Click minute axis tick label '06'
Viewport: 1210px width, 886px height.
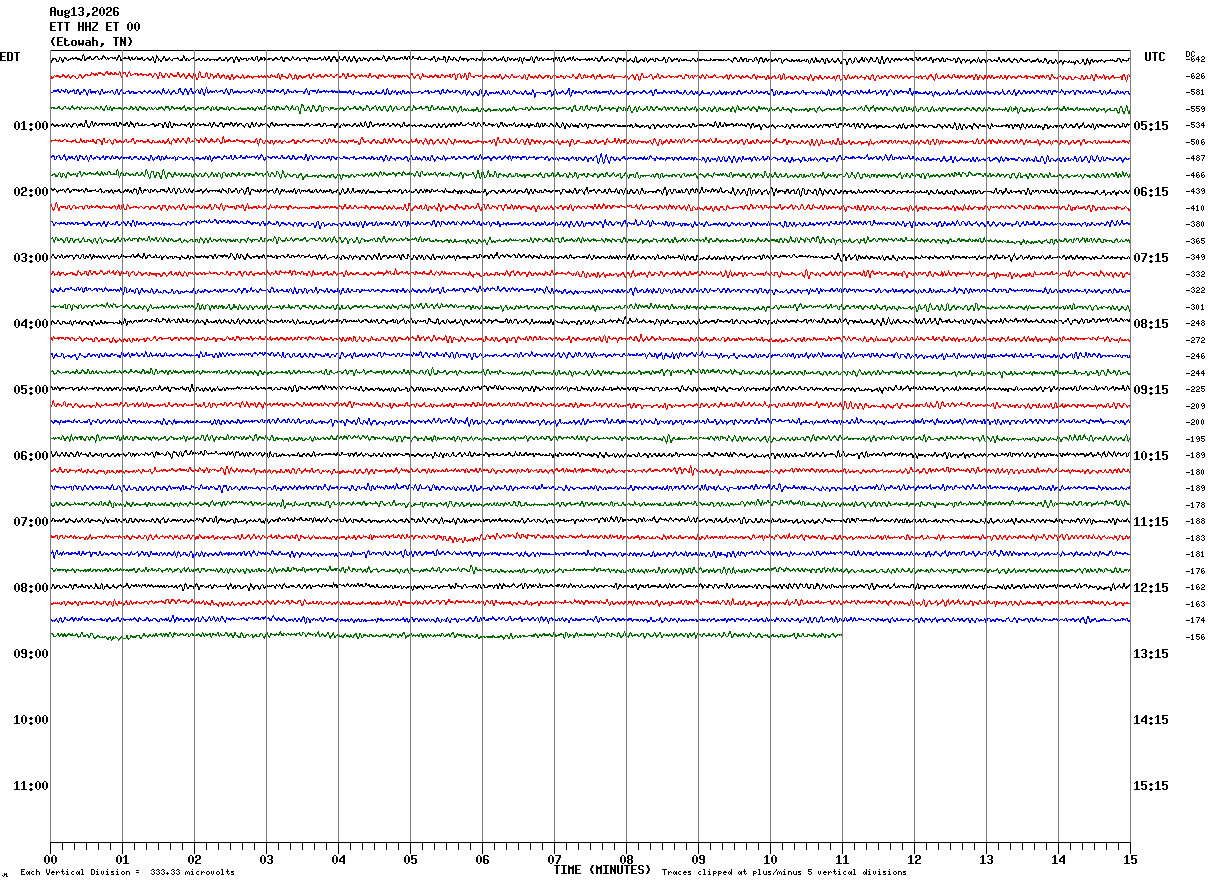click(x=482, y=859)
